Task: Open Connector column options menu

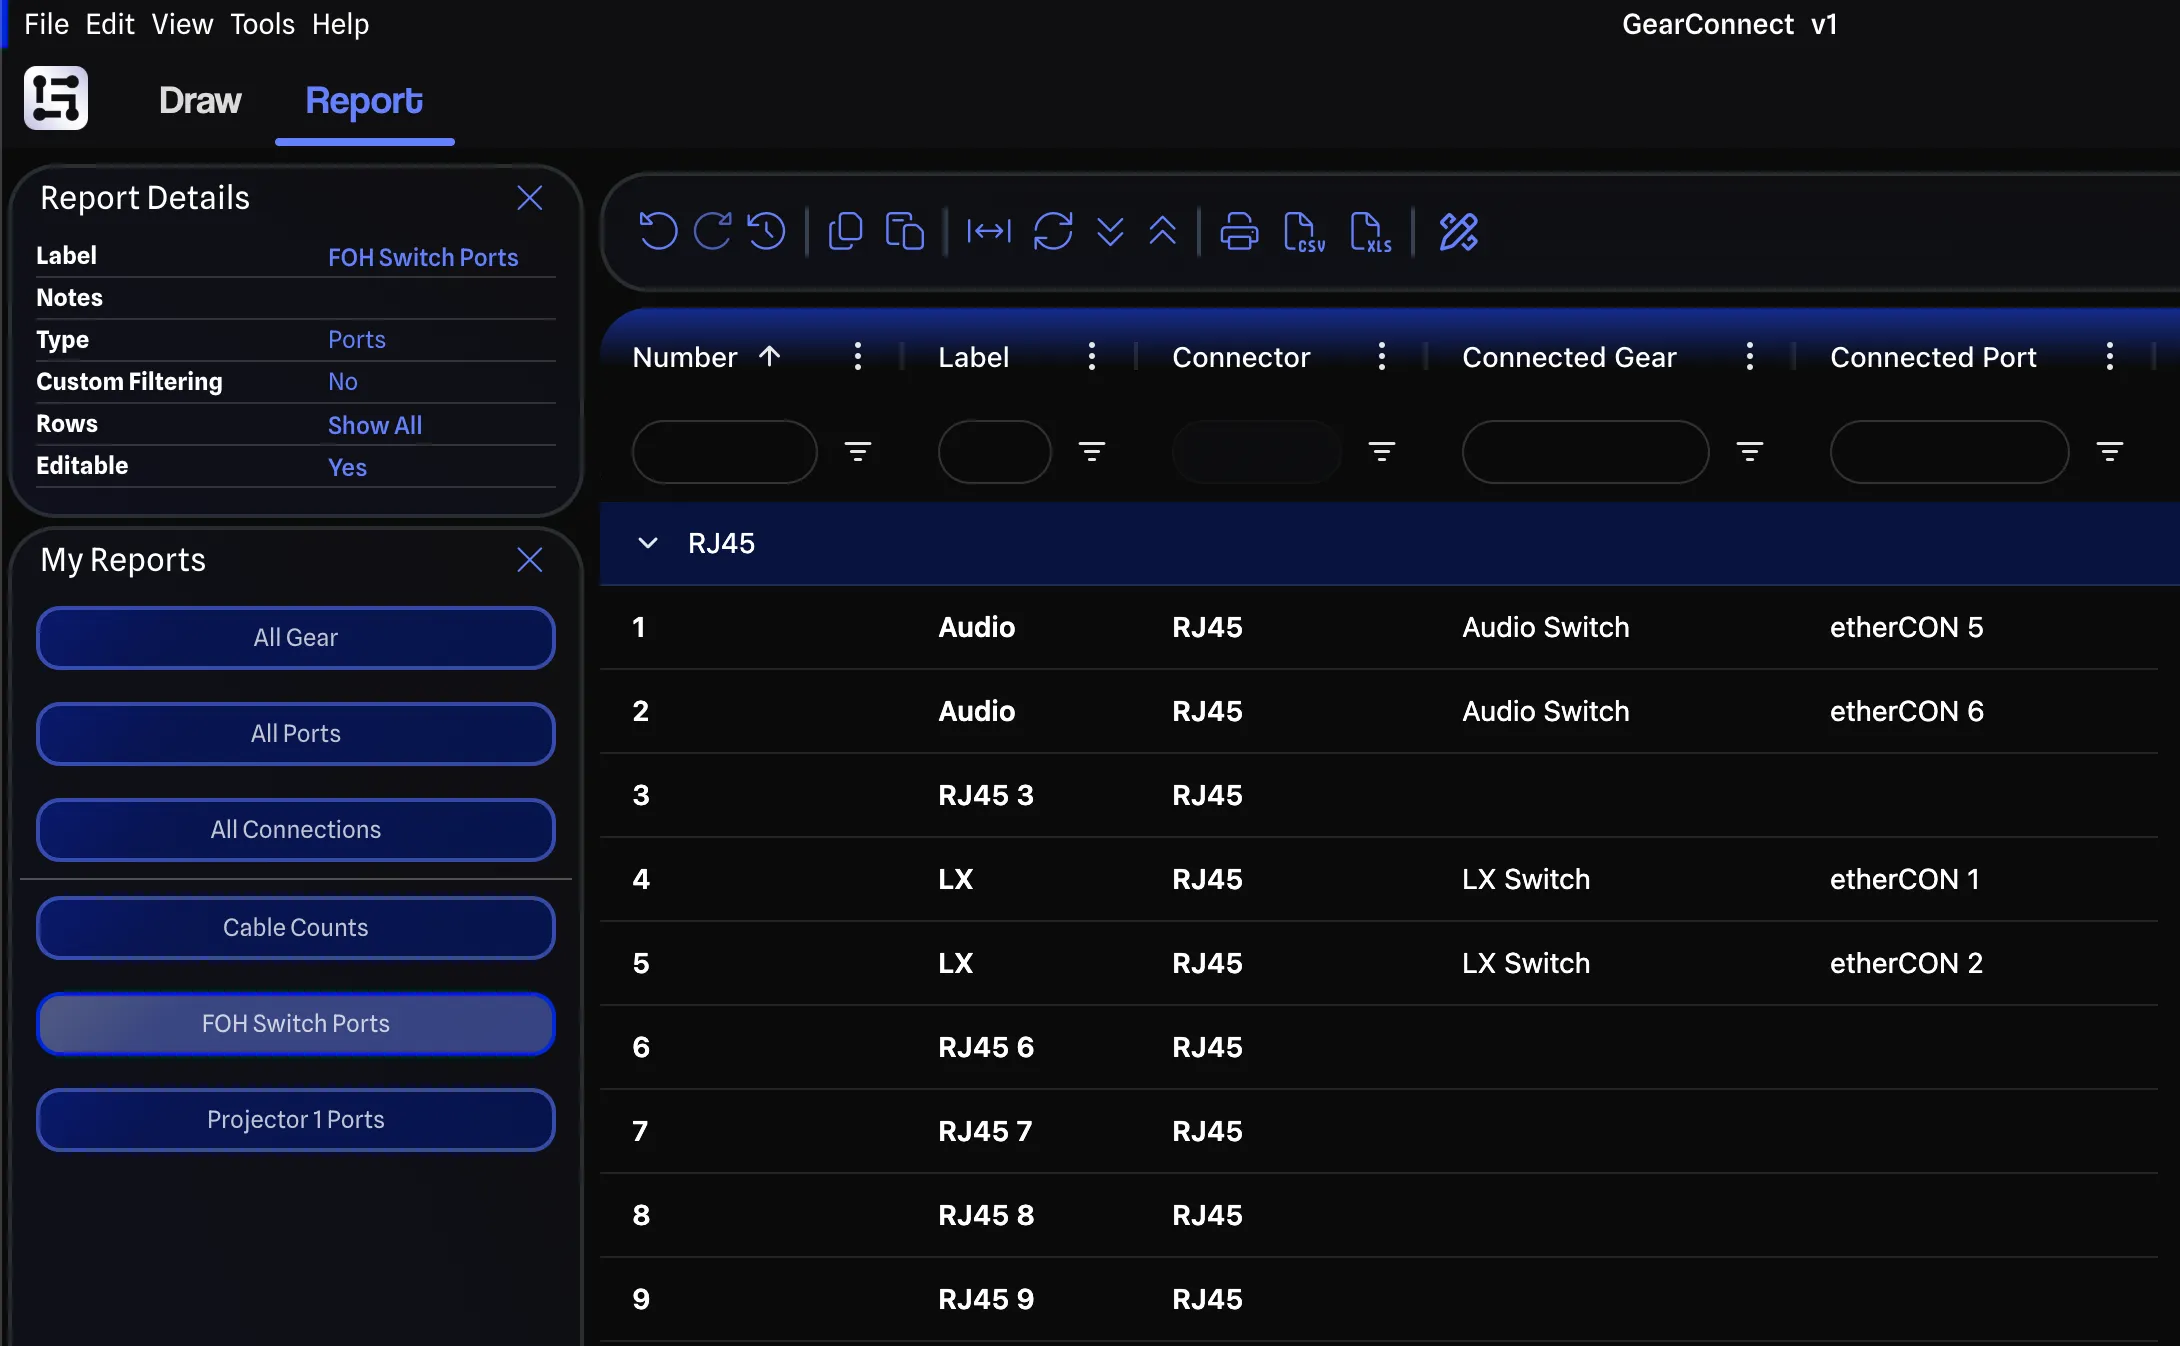Action: [1381, 356]
